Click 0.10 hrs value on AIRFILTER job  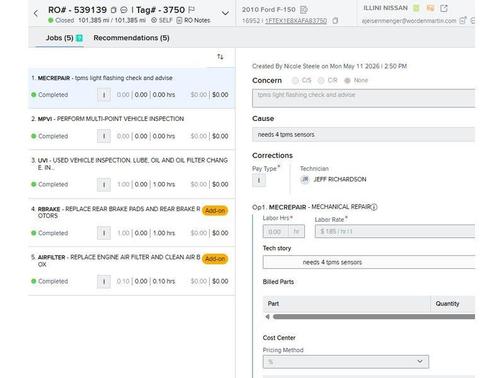point(164,281)
